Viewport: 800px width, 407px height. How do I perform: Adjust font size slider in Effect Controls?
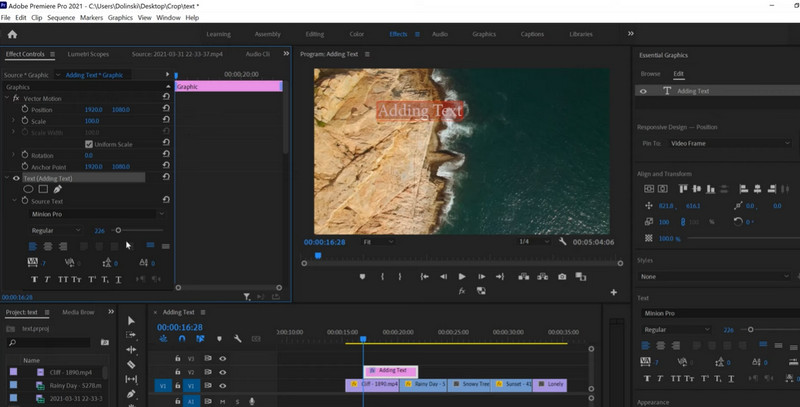pos(118,231)
